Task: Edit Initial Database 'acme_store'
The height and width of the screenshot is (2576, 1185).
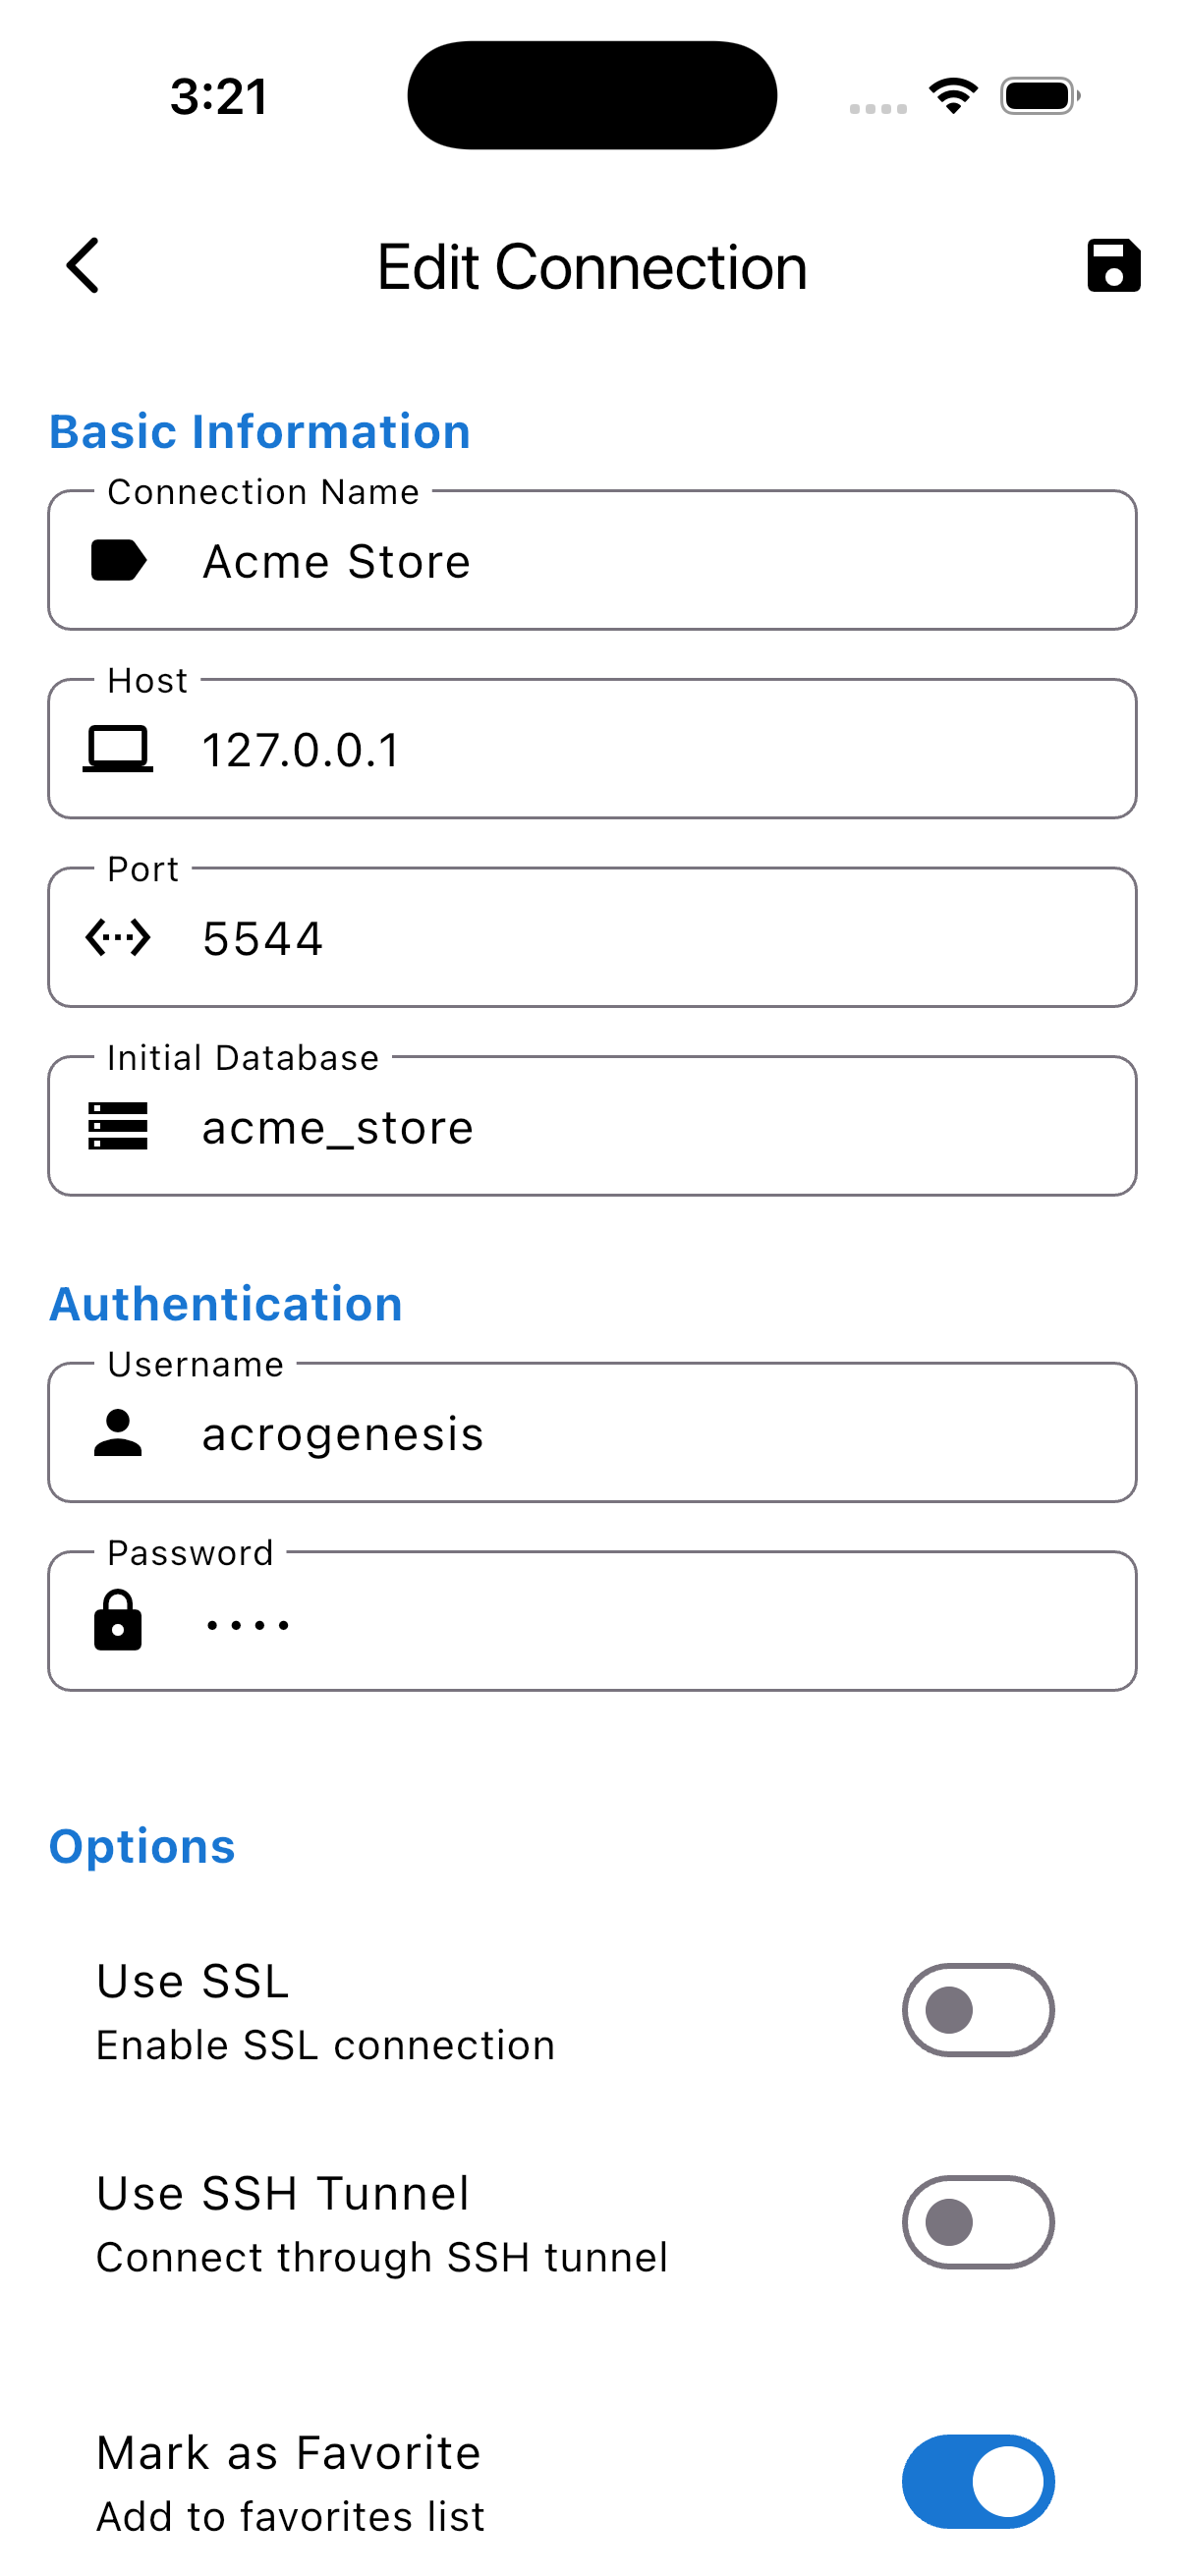Action: [592, 1126]
